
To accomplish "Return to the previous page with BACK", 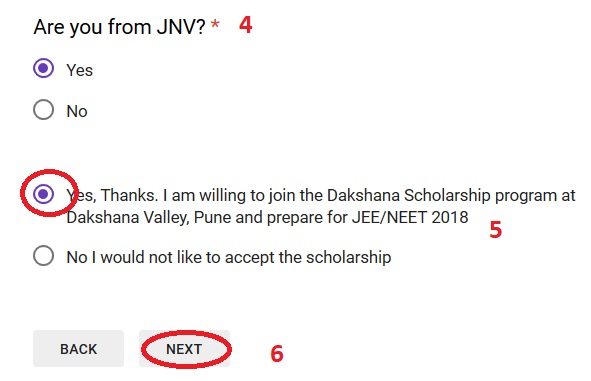I will (78, 349).
